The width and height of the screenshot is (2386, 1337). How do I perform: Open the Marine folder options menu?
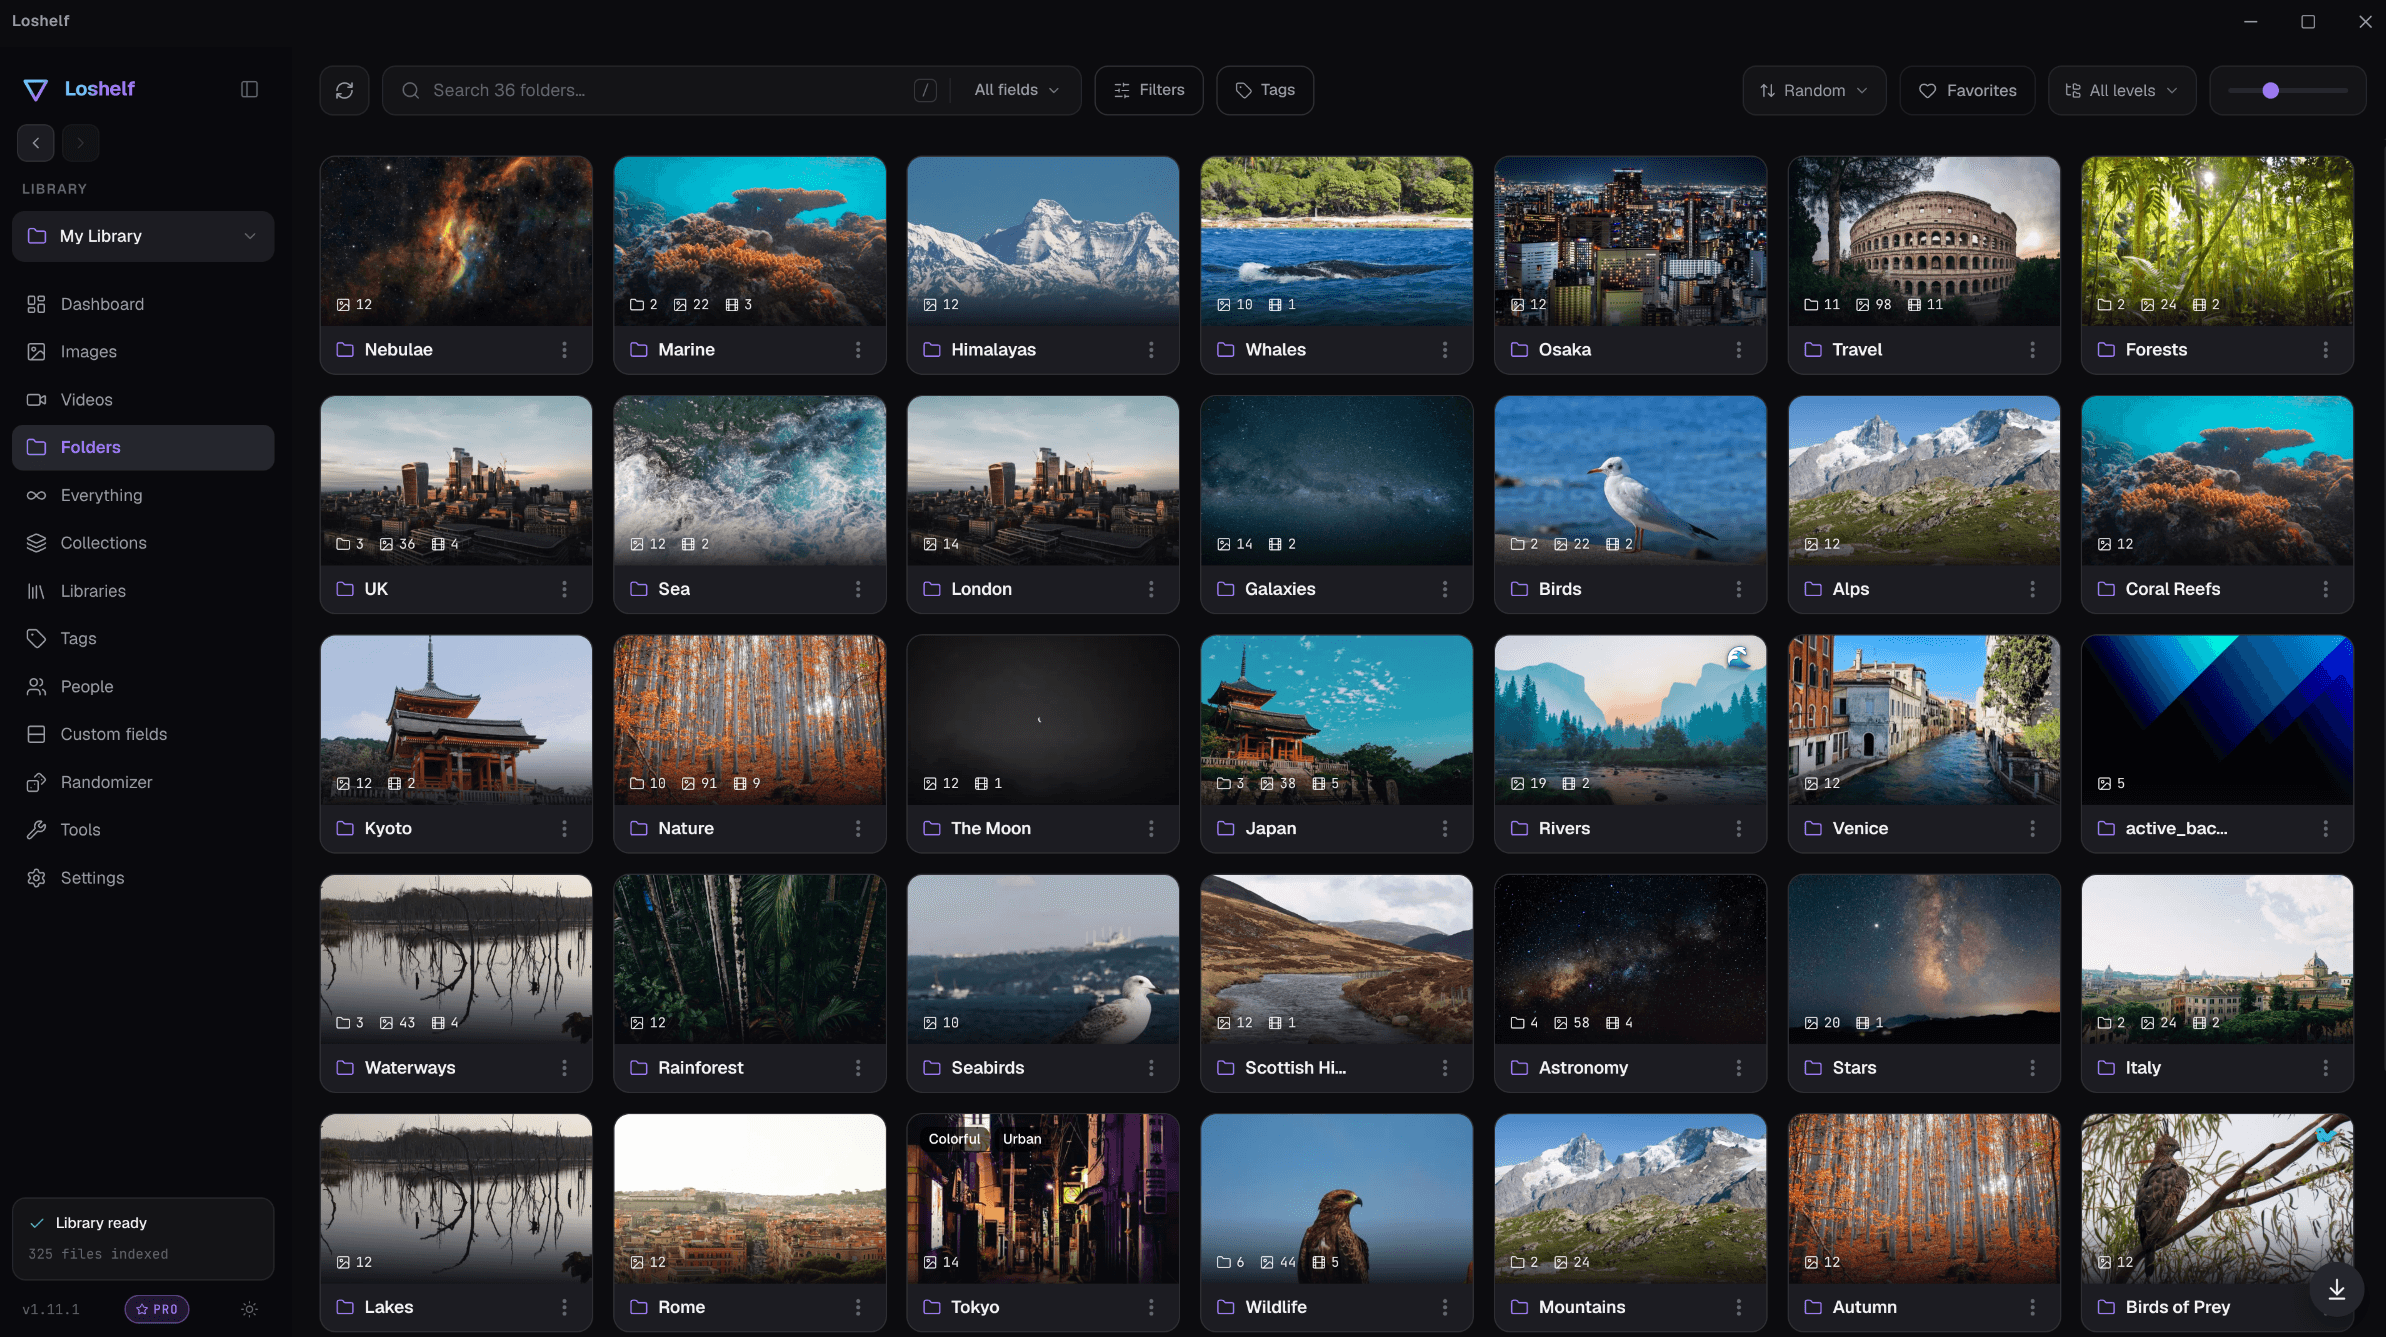coord(858,350)
